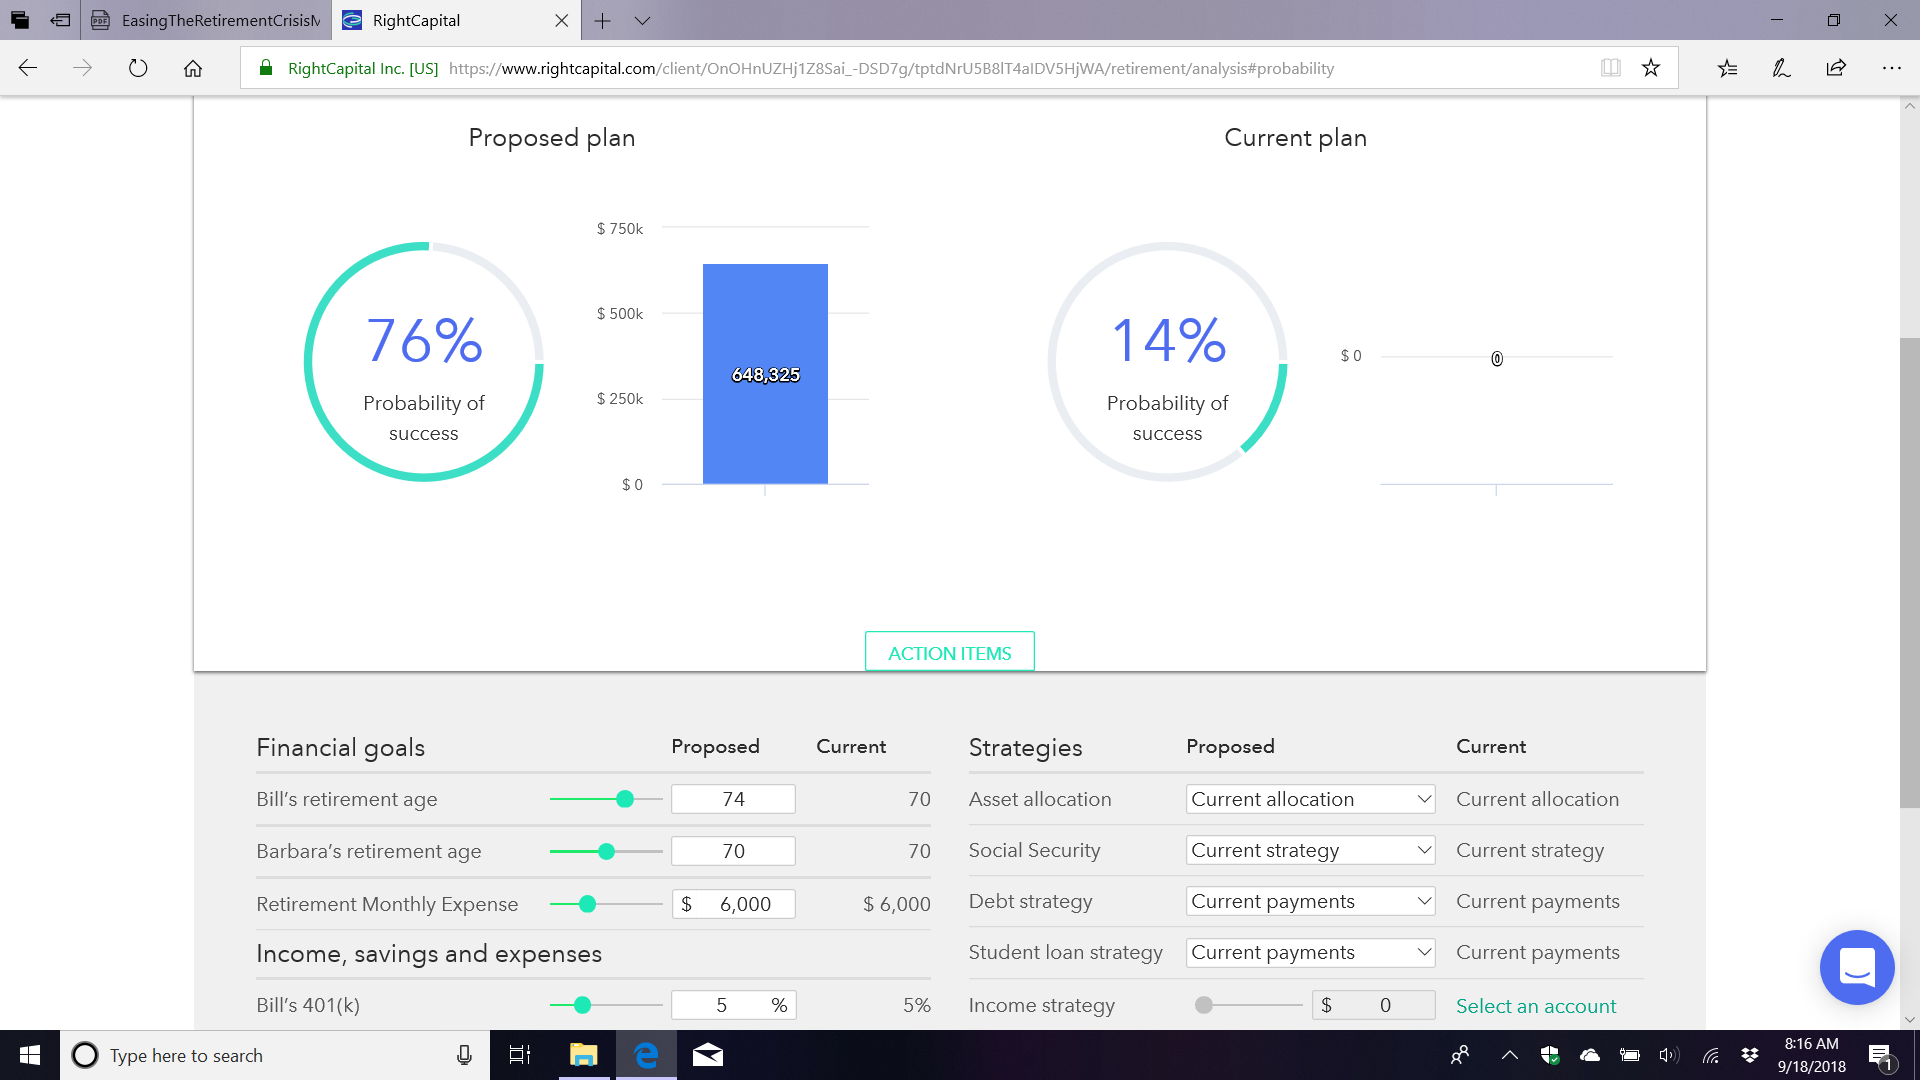Expand the Asset allocation dropdown
Screen dimensions: 1920x1080
1310,799
